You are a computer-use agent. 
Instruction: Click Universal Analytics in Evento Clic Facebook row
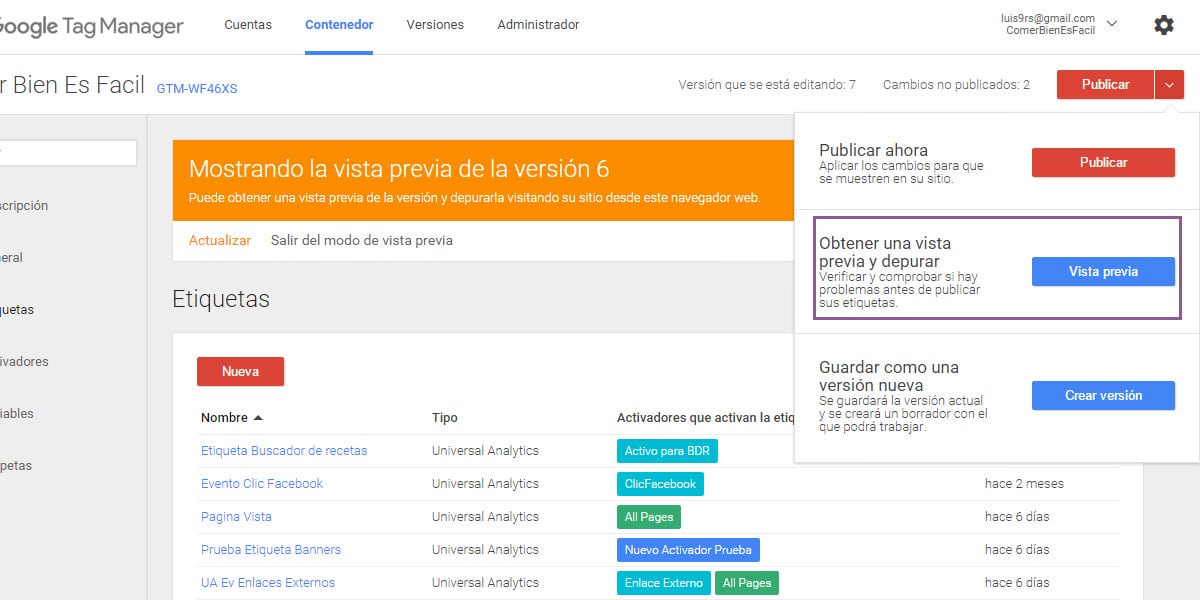(x=485, y=484)
